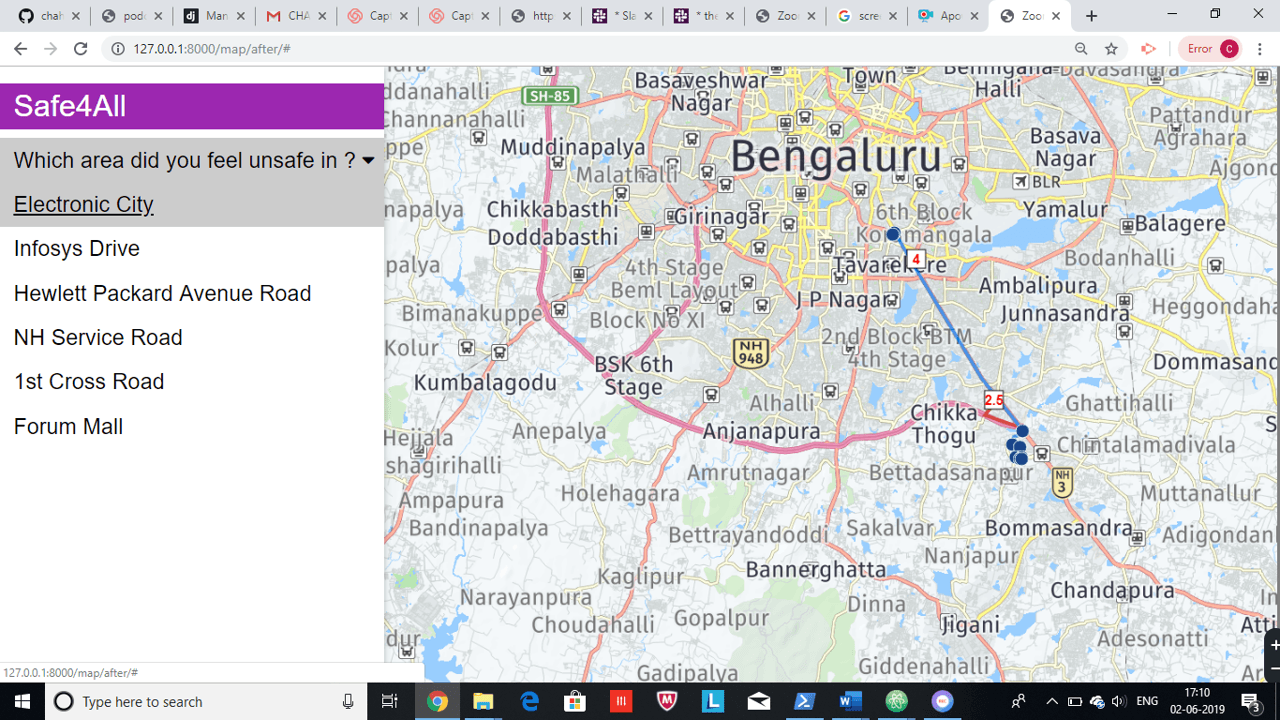Screen dimensions: 1280x720
Task: Go forward with the browser forward arrow
Action: click(x=50, y=48)
